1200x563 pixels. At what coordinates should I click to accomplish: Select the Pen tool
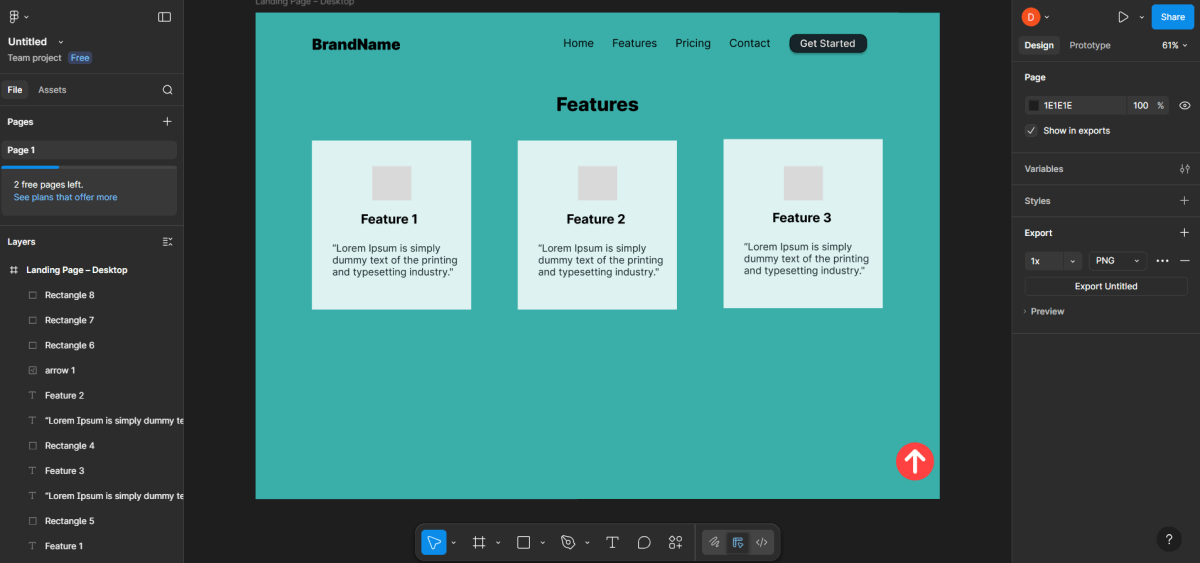568,542
